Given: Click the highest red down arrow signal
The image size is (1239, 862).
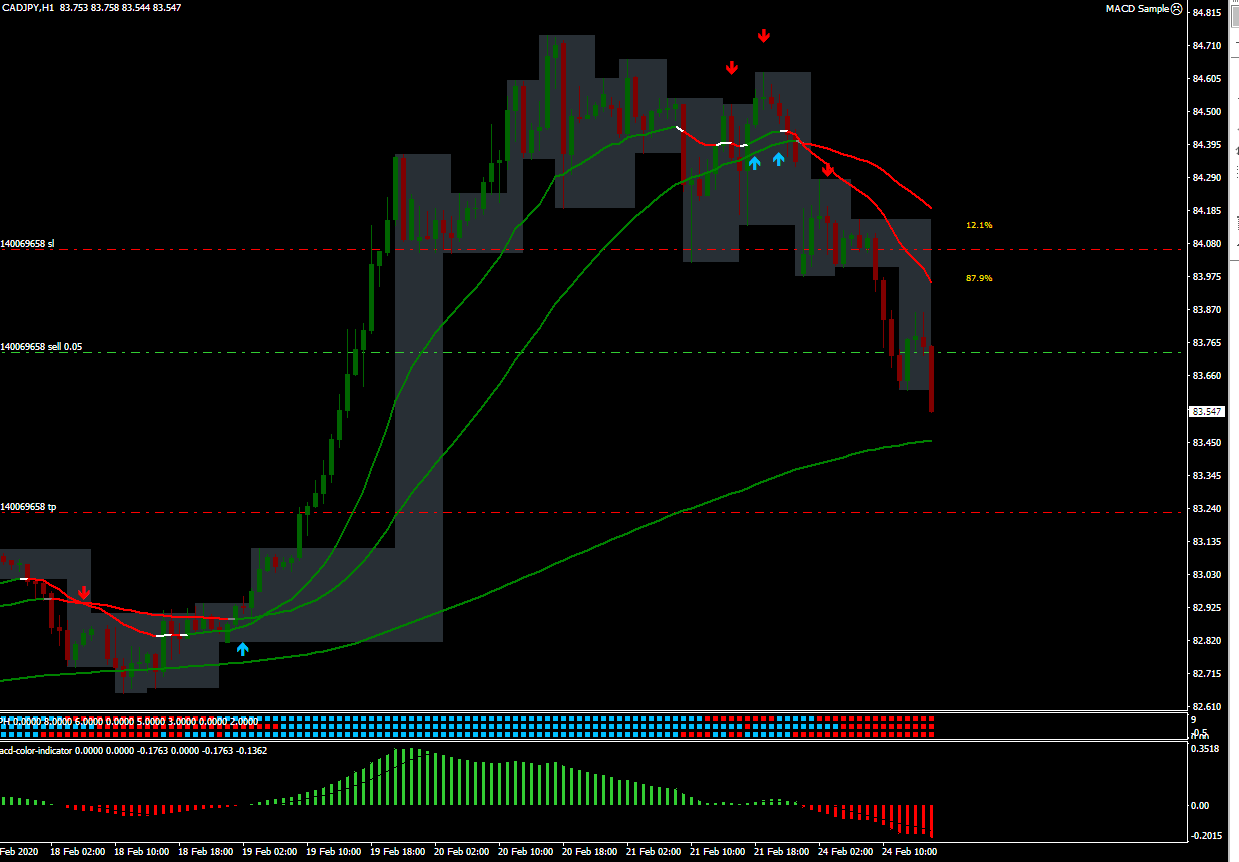Looking at the screenshot, I should point(764,36).
